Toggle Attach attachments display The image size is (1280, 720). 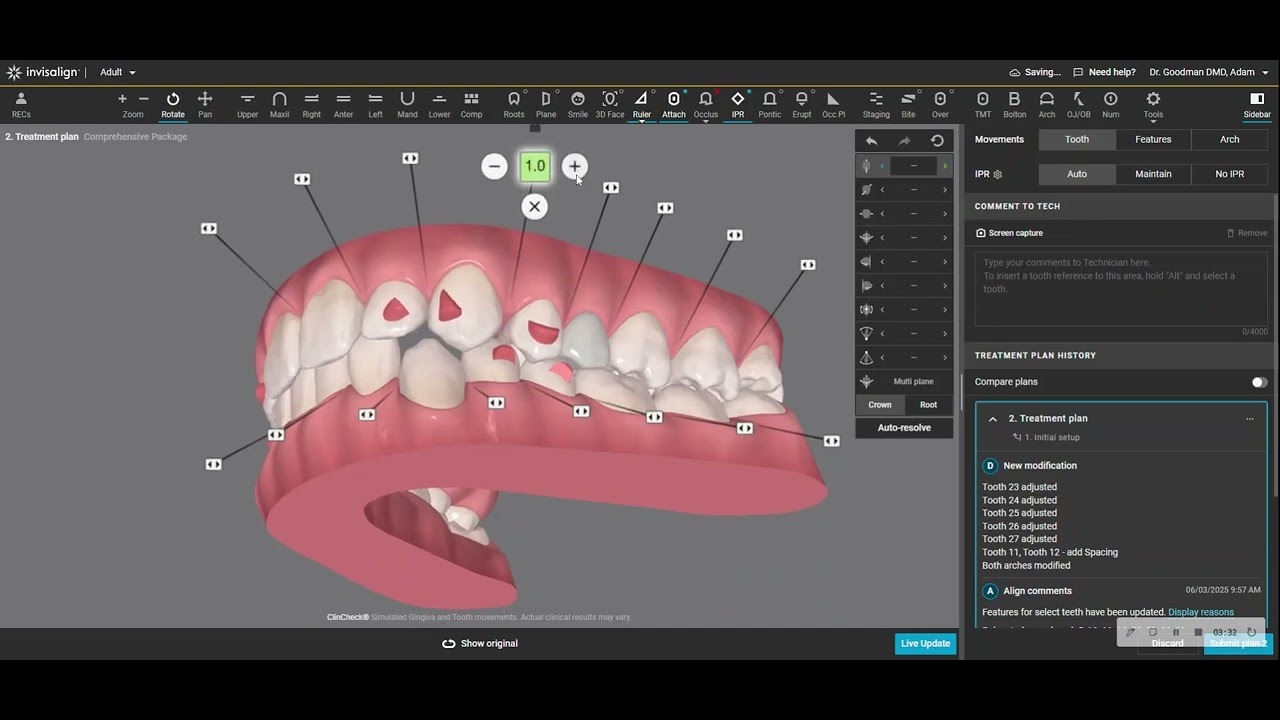coord(674,104)
